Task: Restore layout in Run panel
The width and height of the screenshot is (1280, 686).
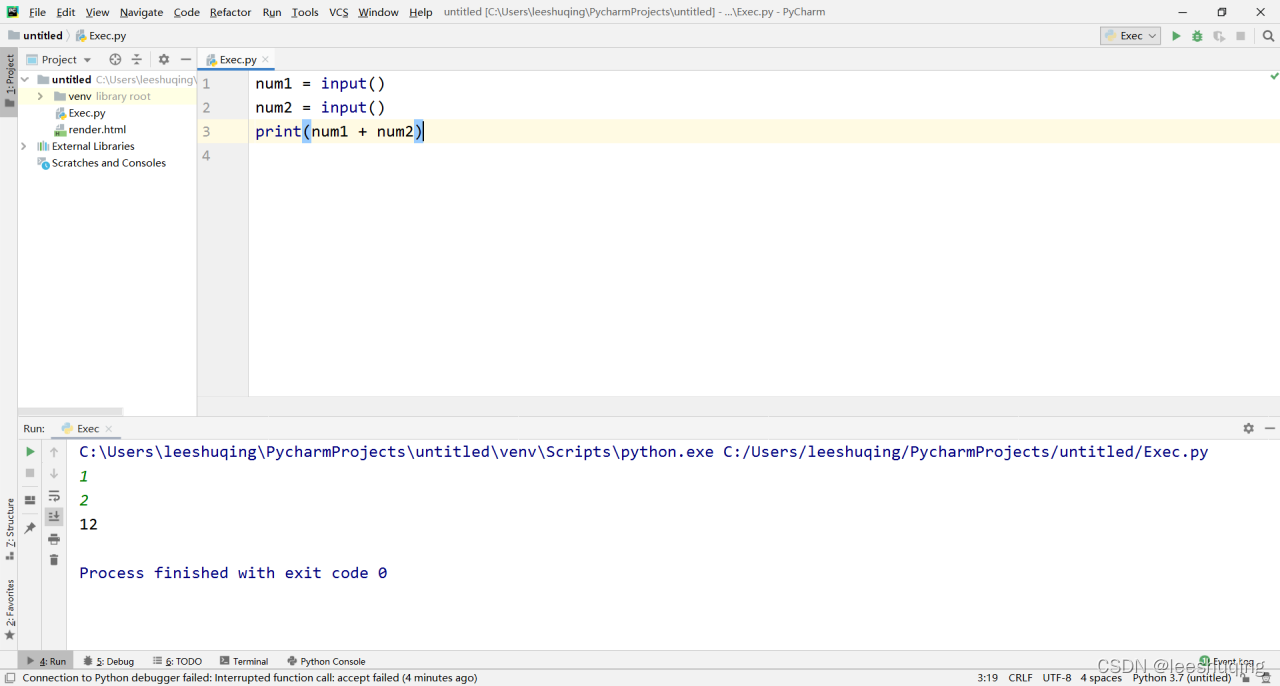Action: coord(30,500)
